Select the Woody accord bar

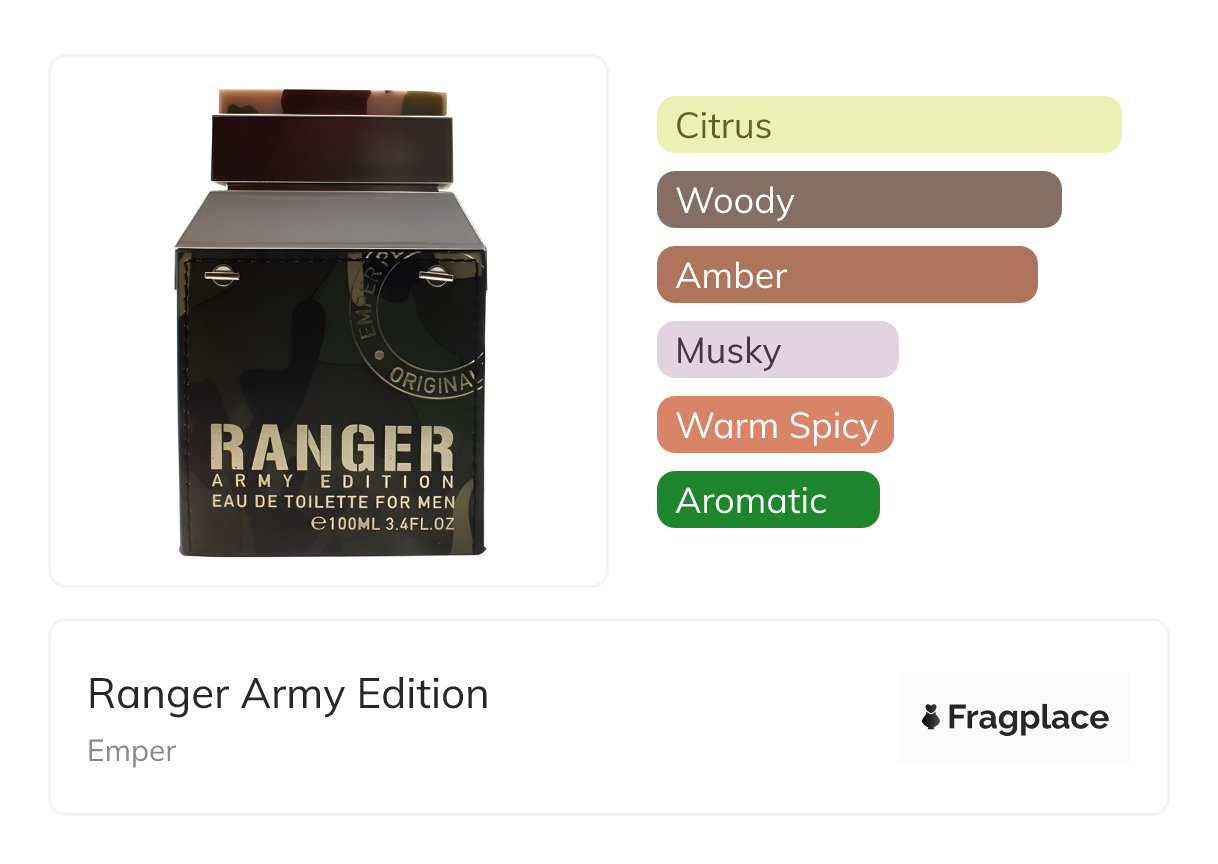[x=859, y=200]
